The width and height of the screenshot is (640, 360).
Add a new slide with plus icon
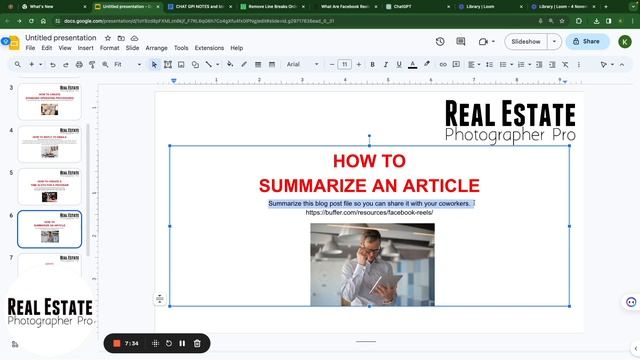pyautogui.click(x=31, y=64)
